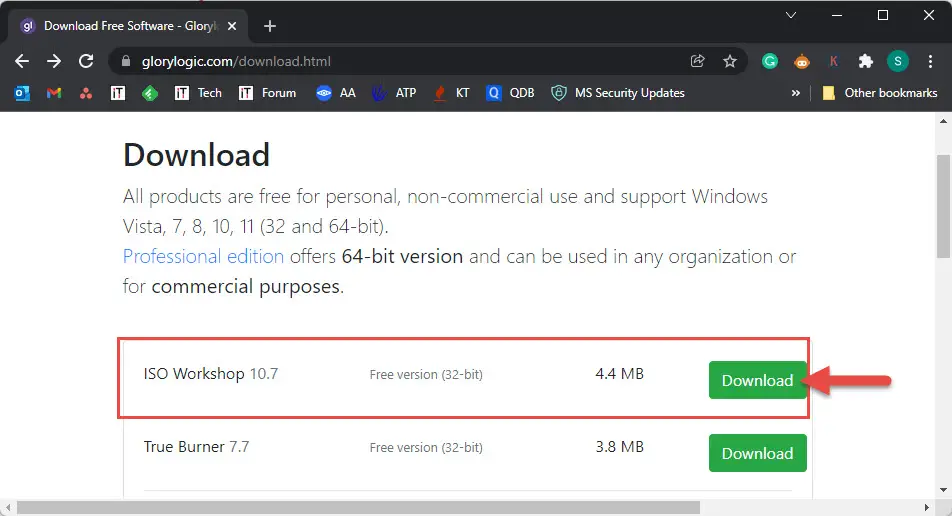Screen dimensions: 952x516
Task: Open the share page icon in address bar
Action: tap(698, 61)
